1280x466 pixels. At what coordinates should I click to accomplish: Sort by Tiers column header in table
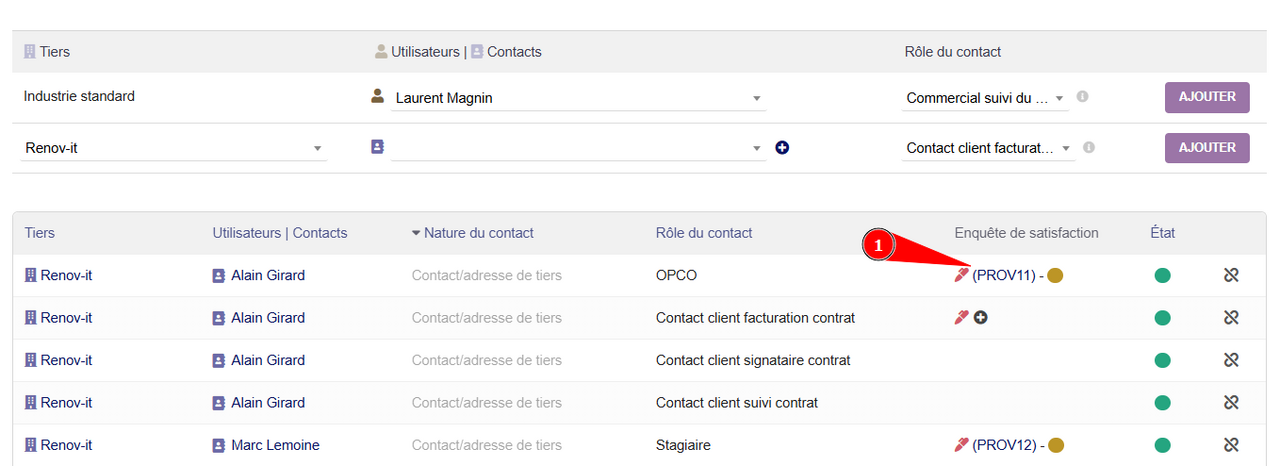coord(40,233)
